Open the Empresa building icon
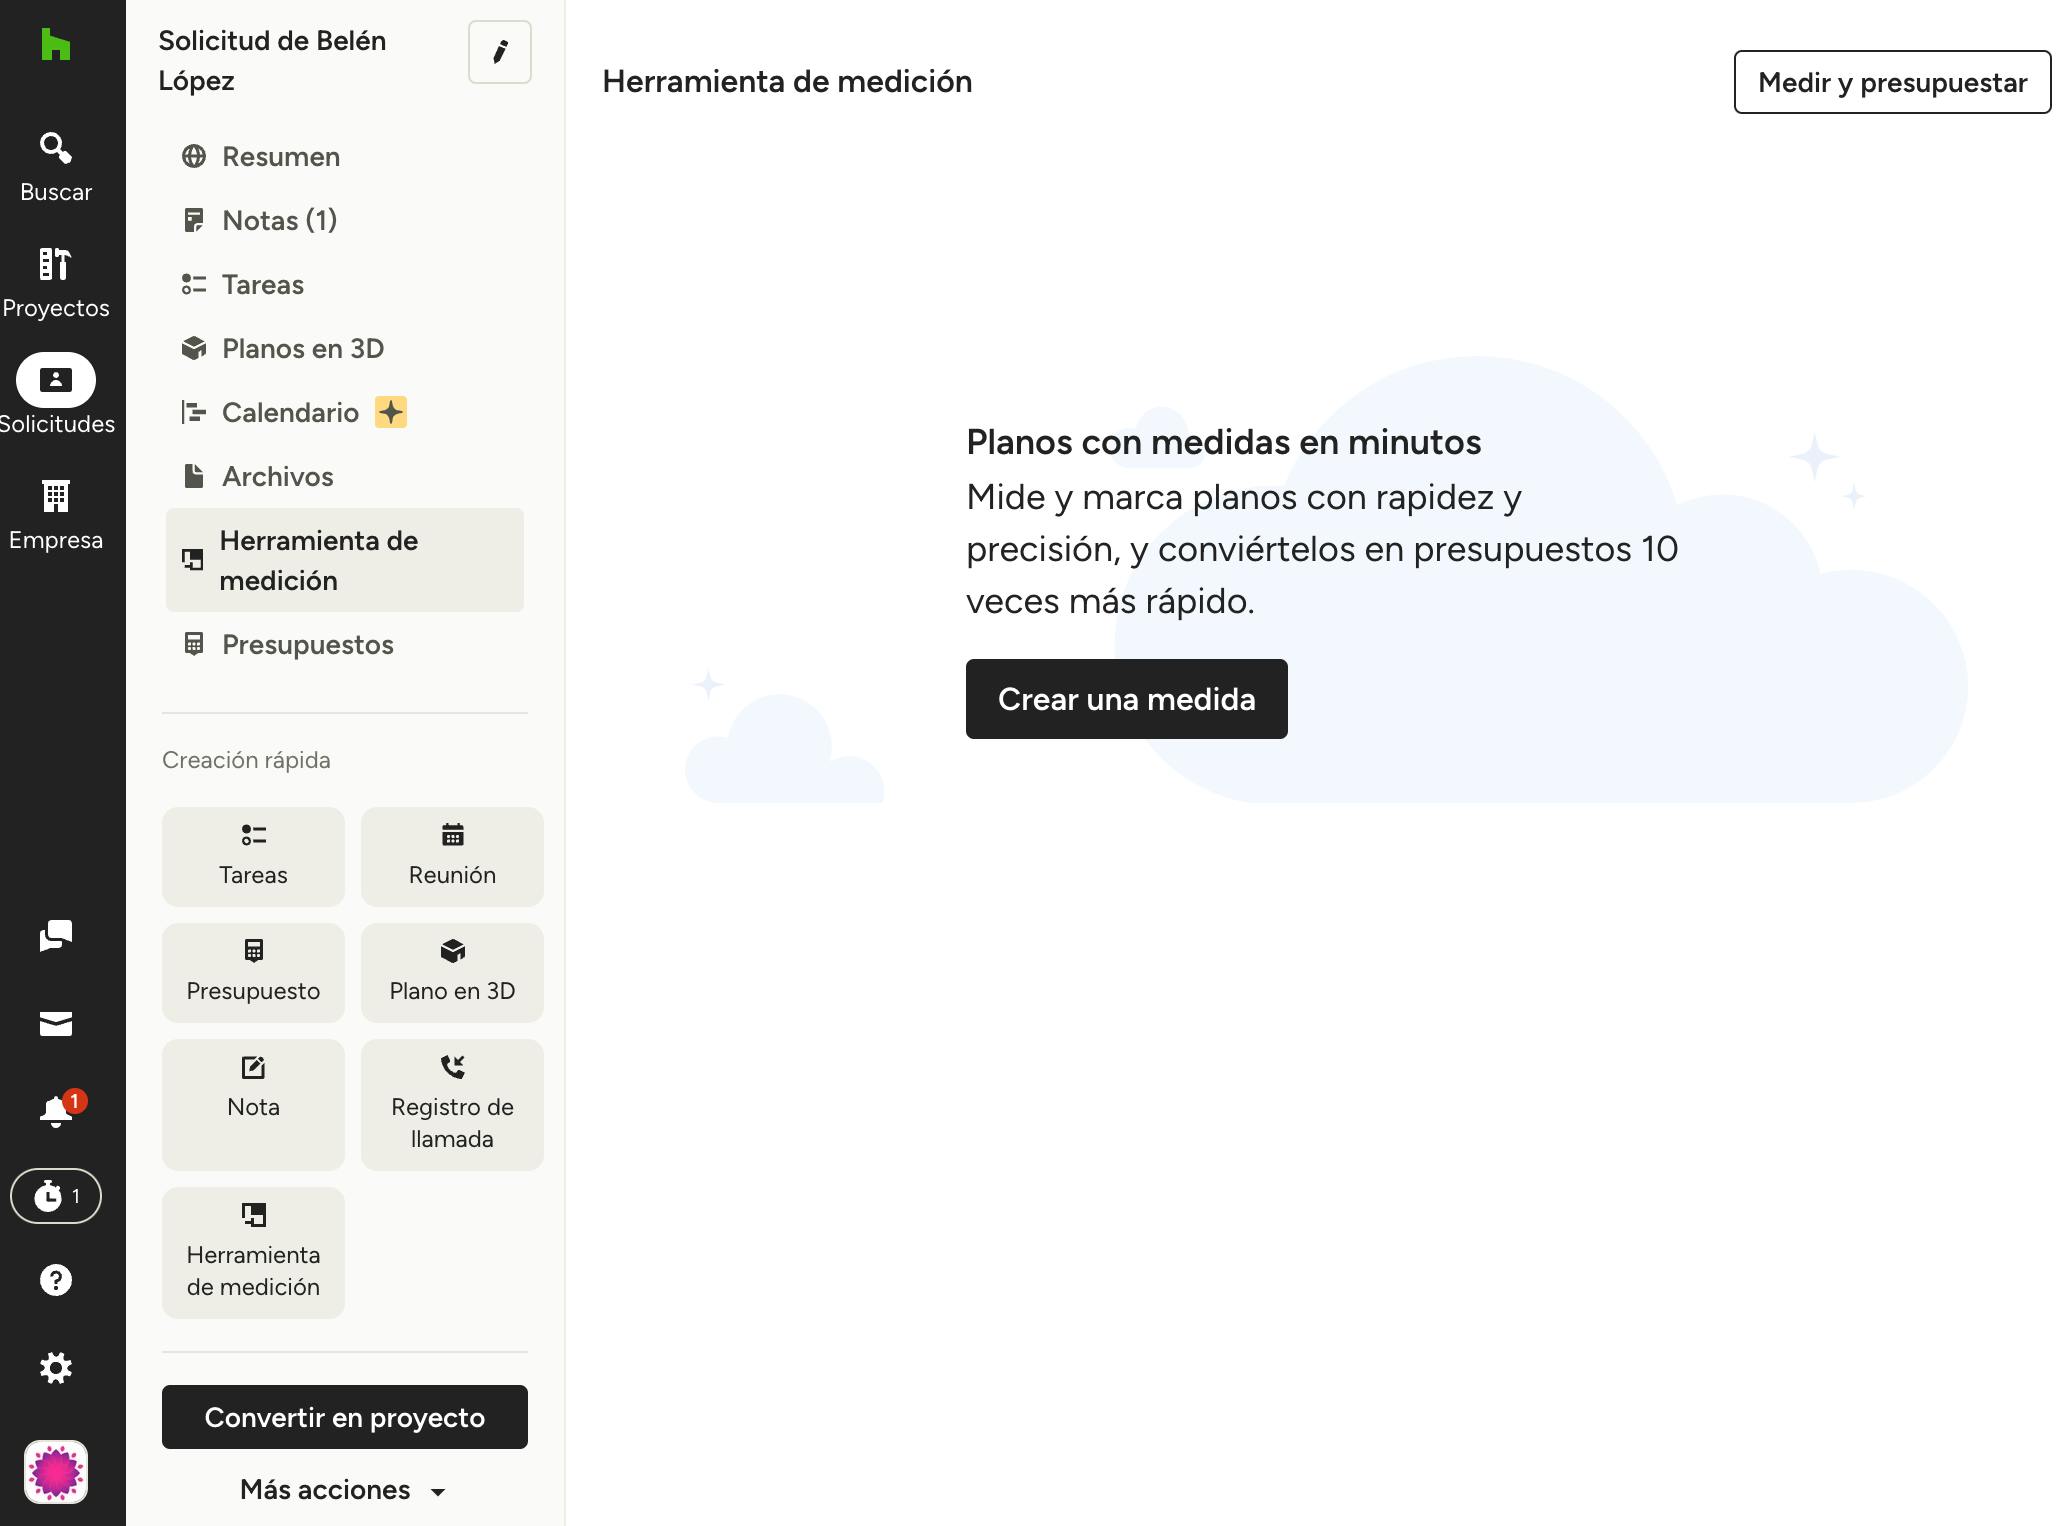Image resolution: width=2066 pixels, height=1526 pixels. 55,514
